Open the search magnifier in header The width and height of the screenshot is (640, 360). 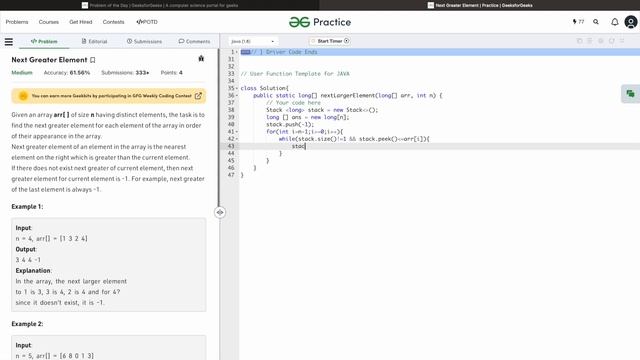596,22
